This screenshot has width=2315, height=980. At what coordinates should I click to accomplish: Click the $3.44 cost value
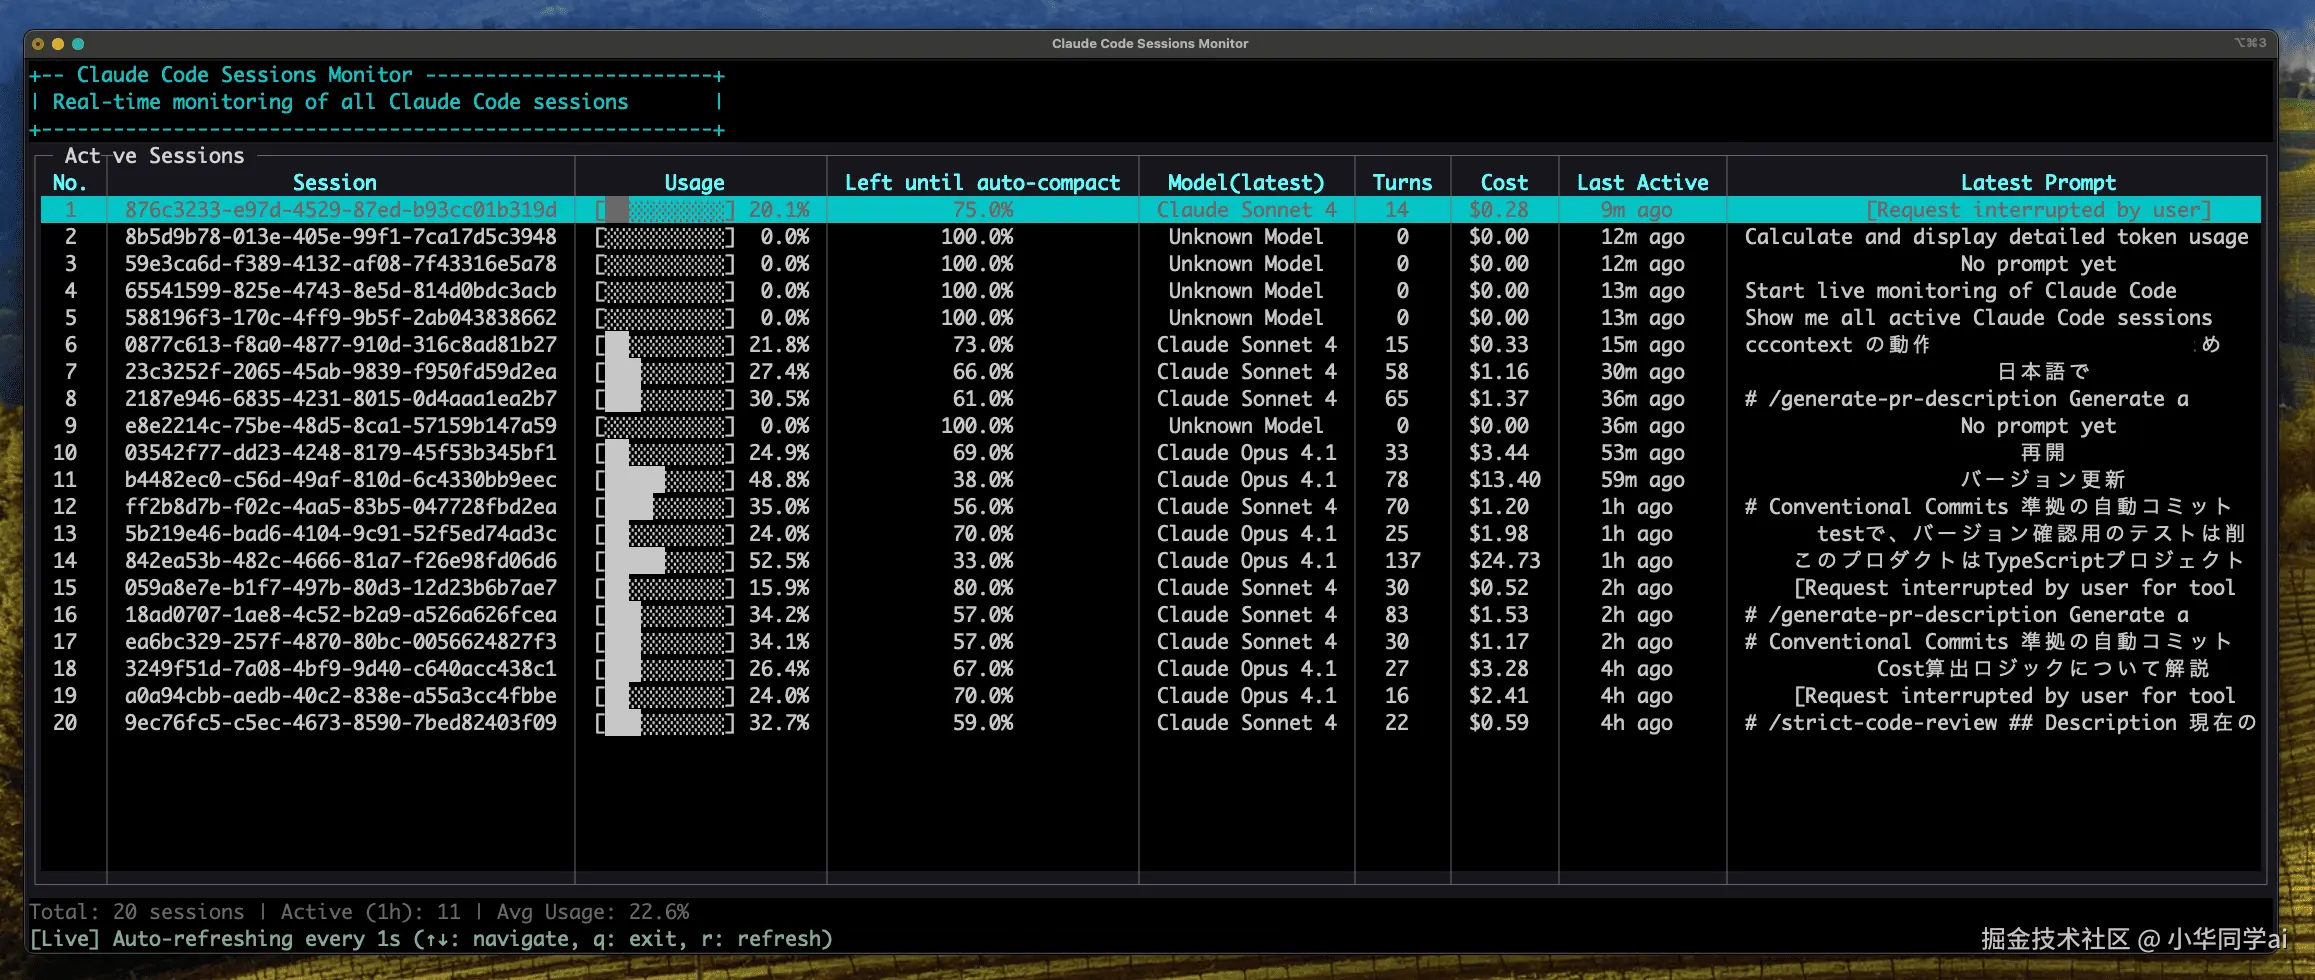coord(1498,453)
